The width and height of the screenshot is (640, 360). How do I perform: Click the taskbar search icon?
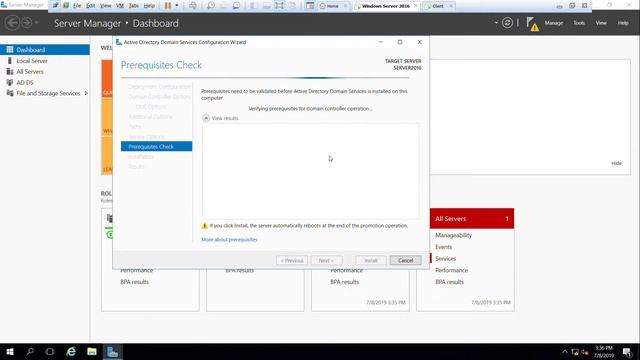point(30,351)
